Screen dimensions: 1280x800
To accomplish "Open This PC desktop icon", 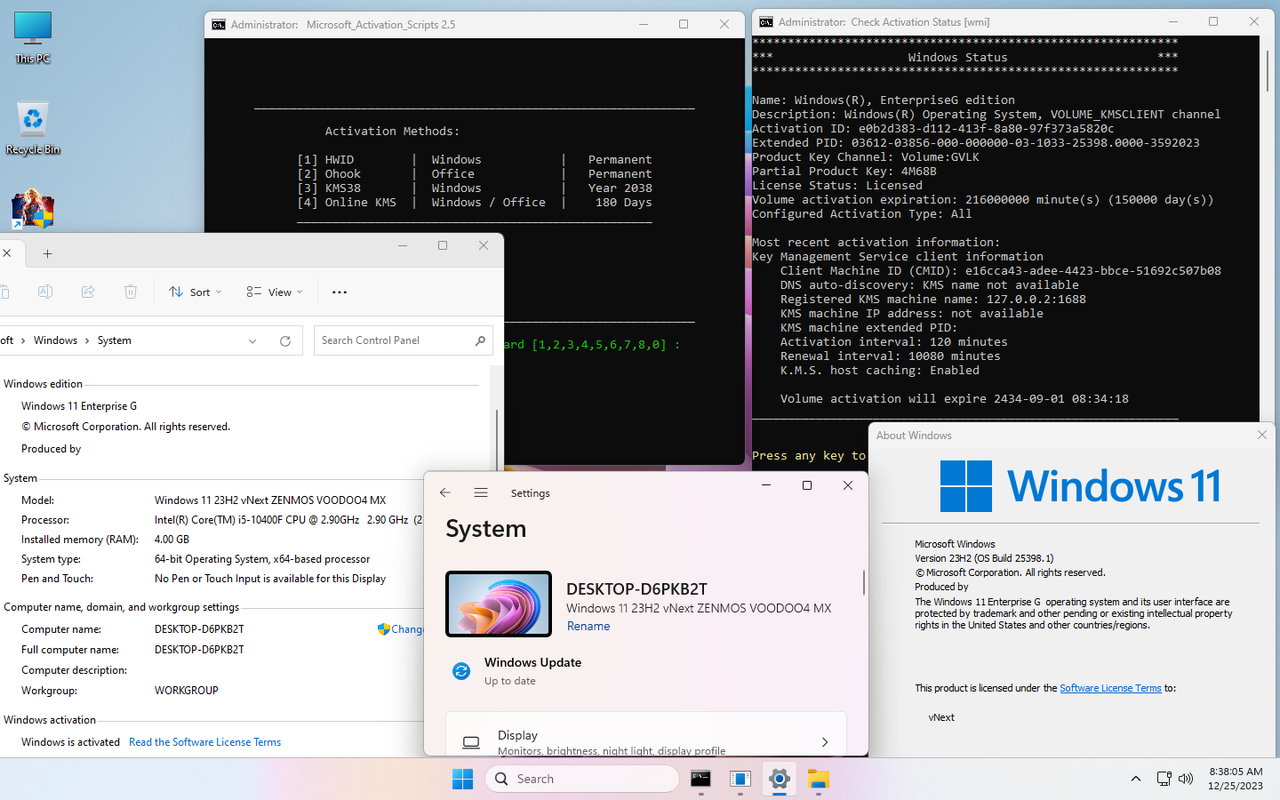I will (32, 38).
